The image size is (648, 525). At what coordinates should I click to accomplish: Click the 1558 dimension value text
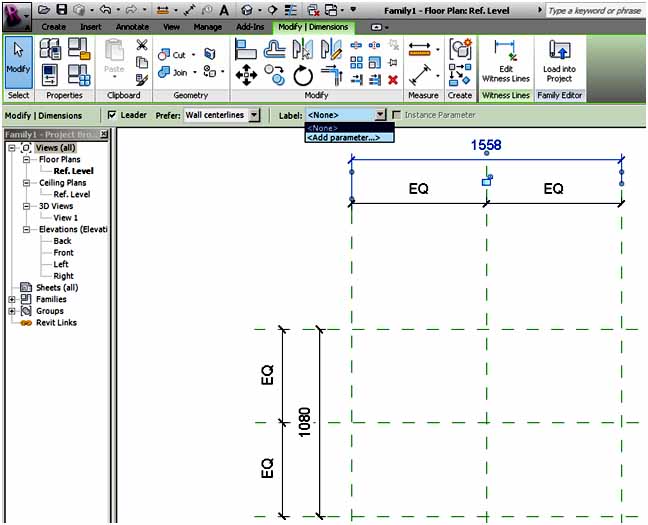486,145
